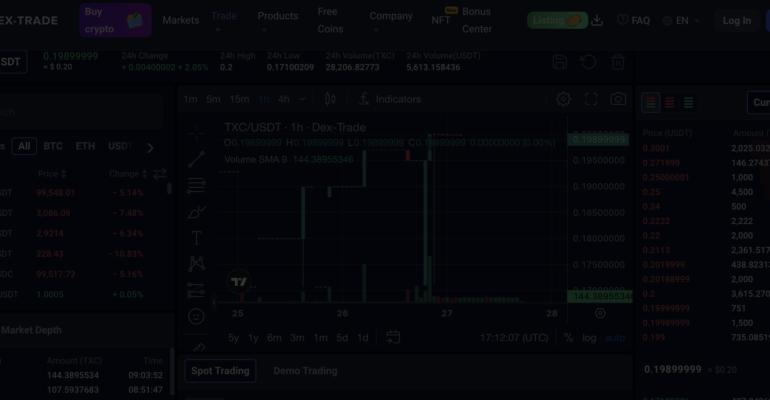
Task: Select the 5m chart interval
Action: point(213,99)
